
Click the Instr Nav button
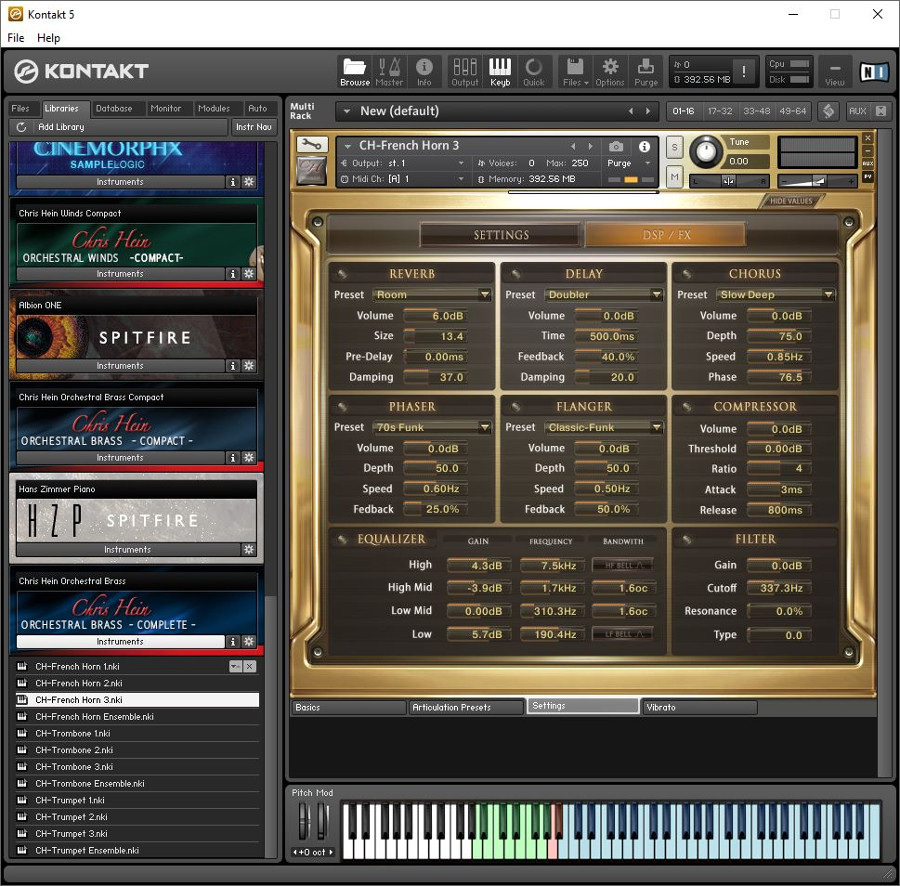pos(254,127)
